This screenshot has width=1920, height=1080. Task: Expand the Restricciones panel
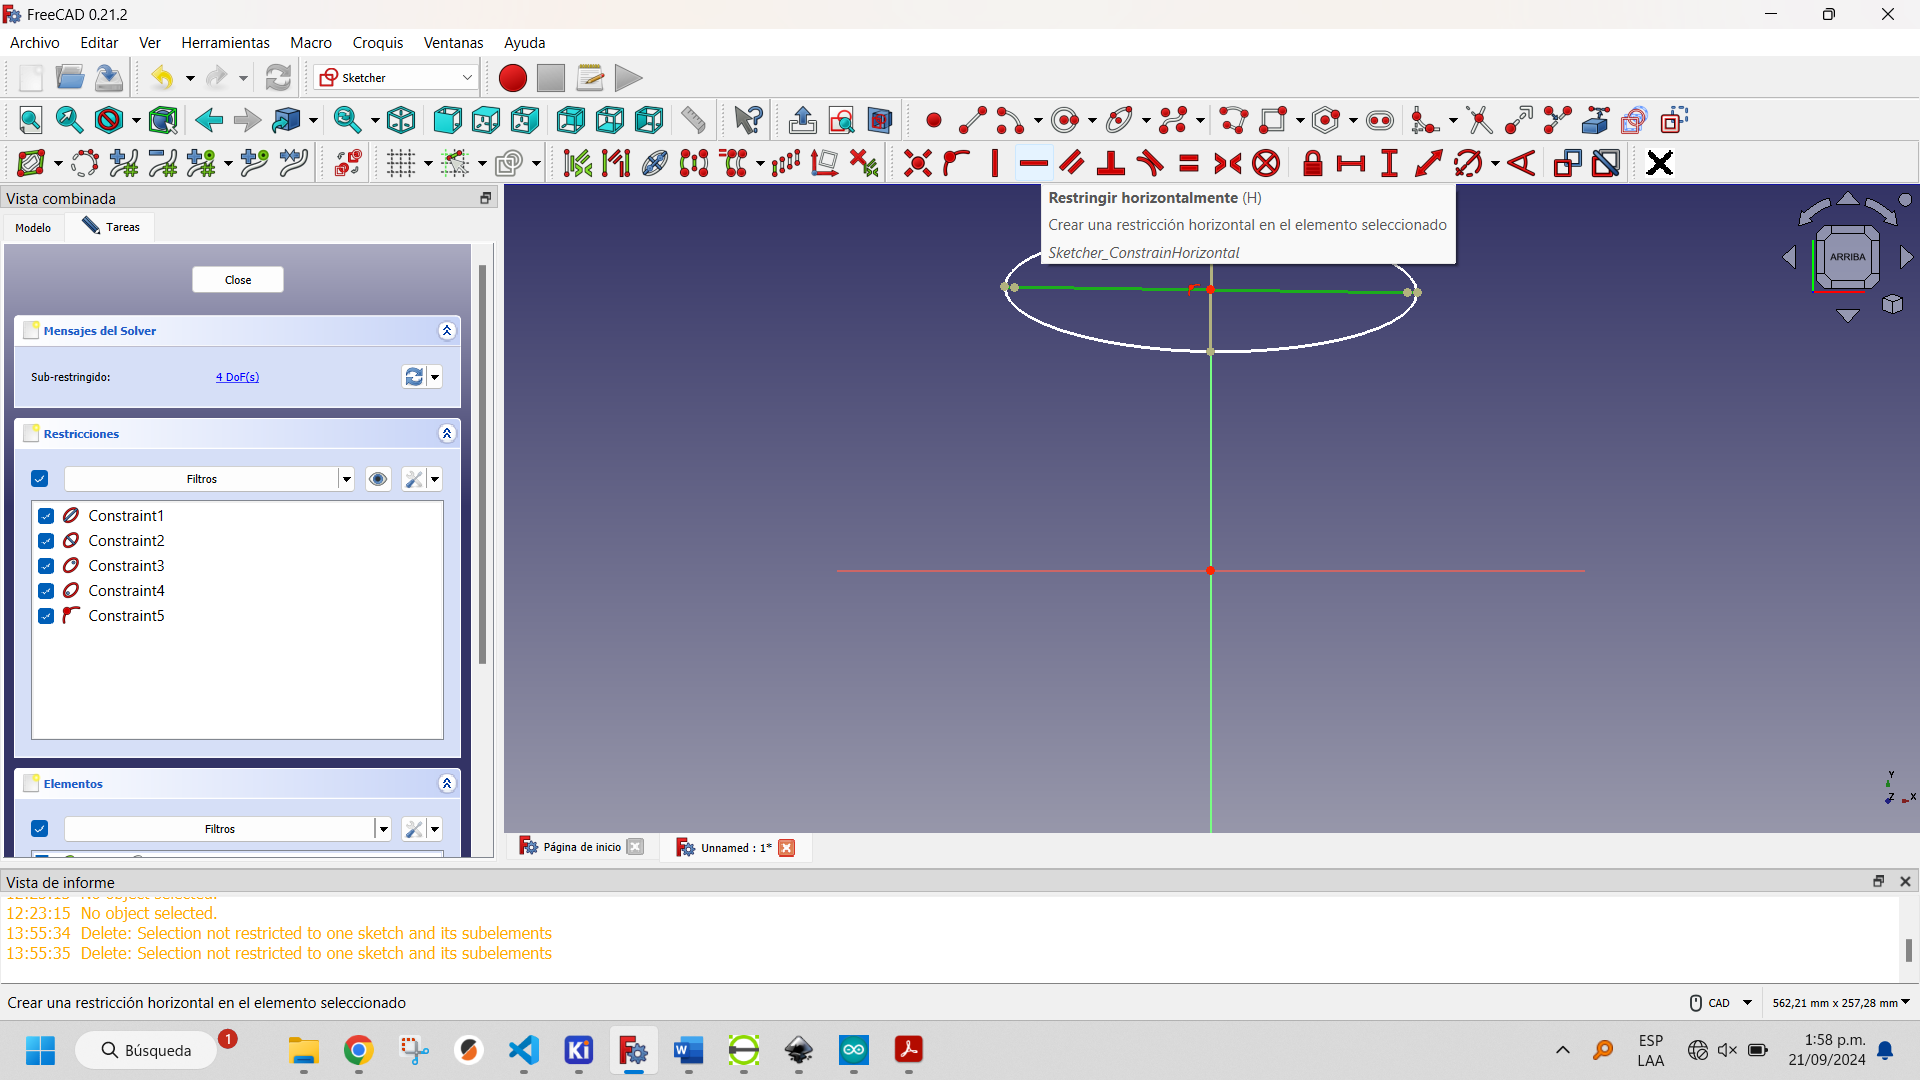(x=447, y=434)
